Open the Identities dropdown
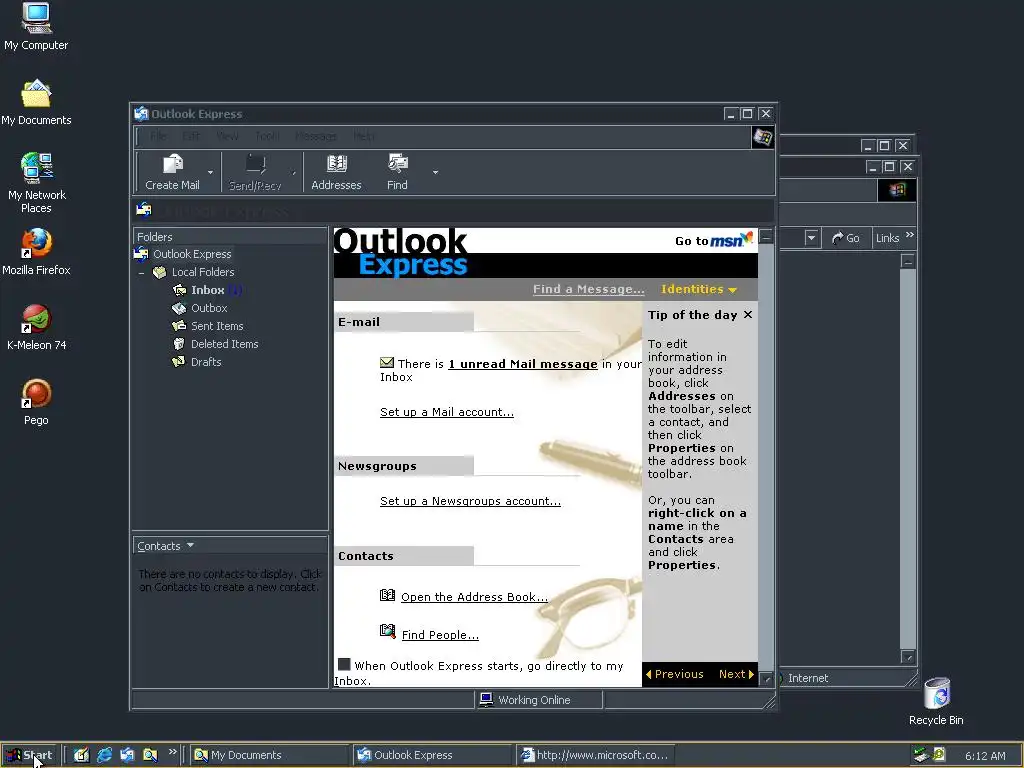 [699, 289]
